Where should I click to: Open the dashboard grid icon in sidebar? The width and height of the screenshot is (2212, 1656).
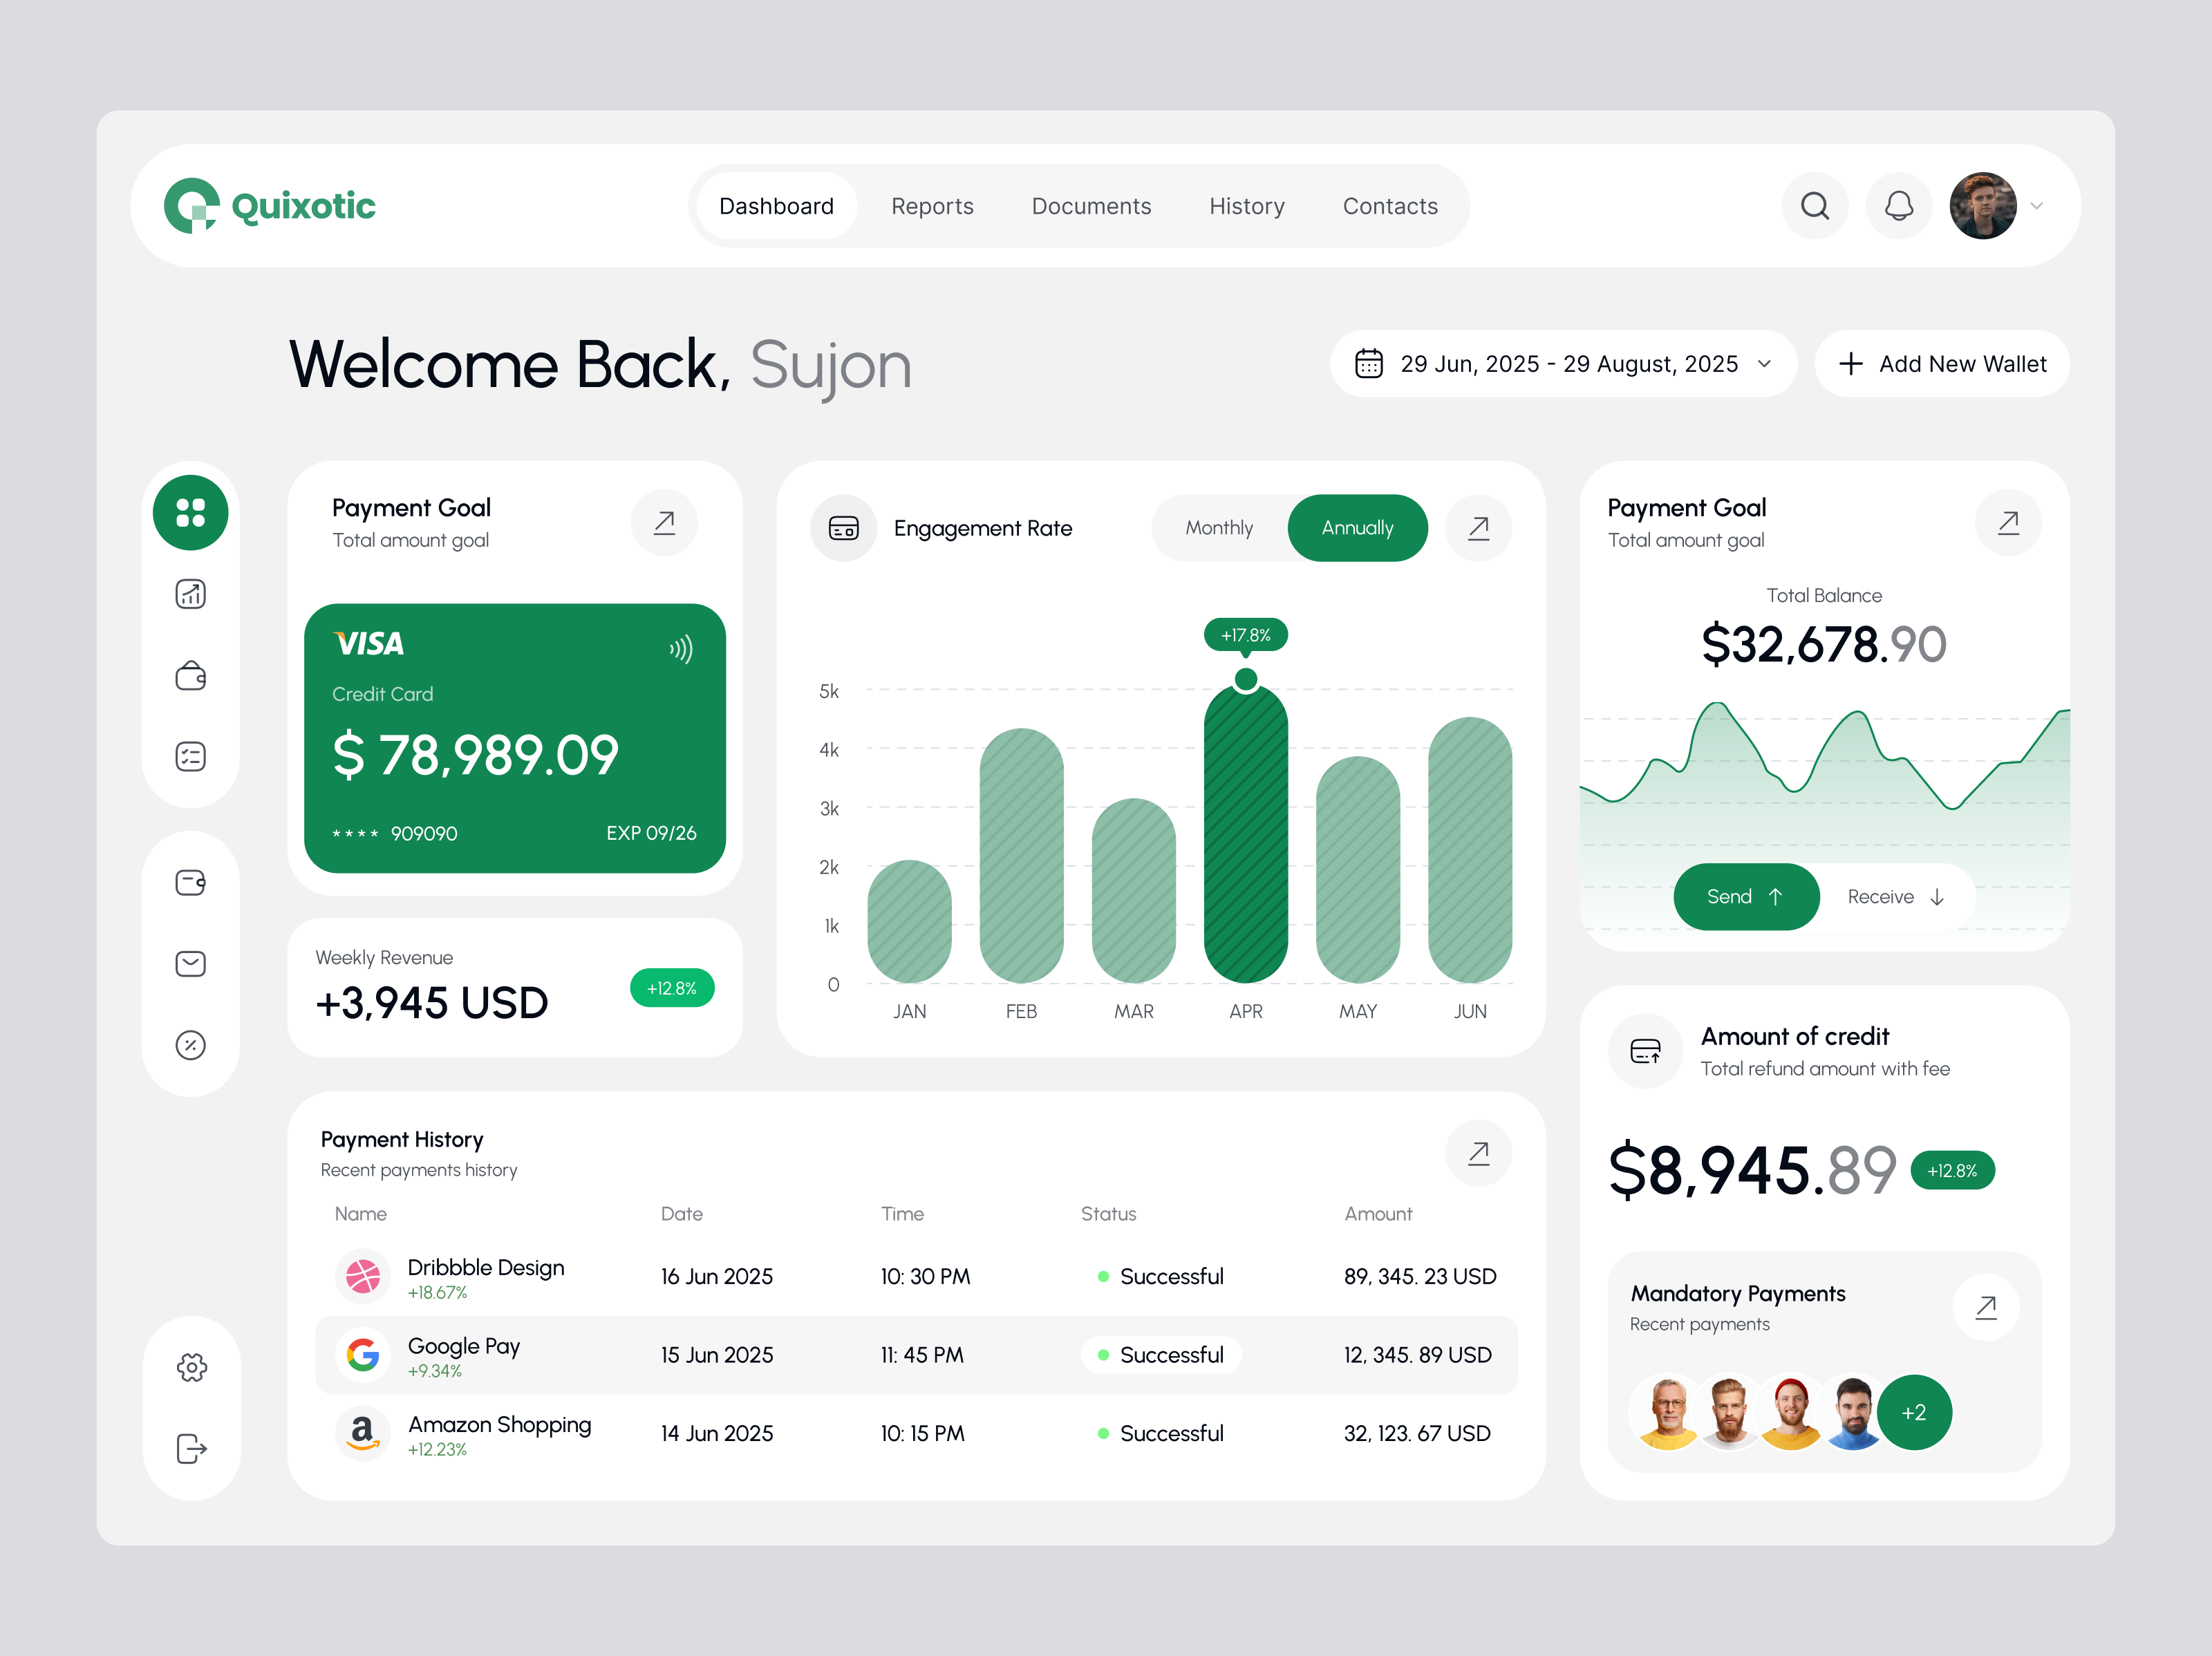(190, 513)
